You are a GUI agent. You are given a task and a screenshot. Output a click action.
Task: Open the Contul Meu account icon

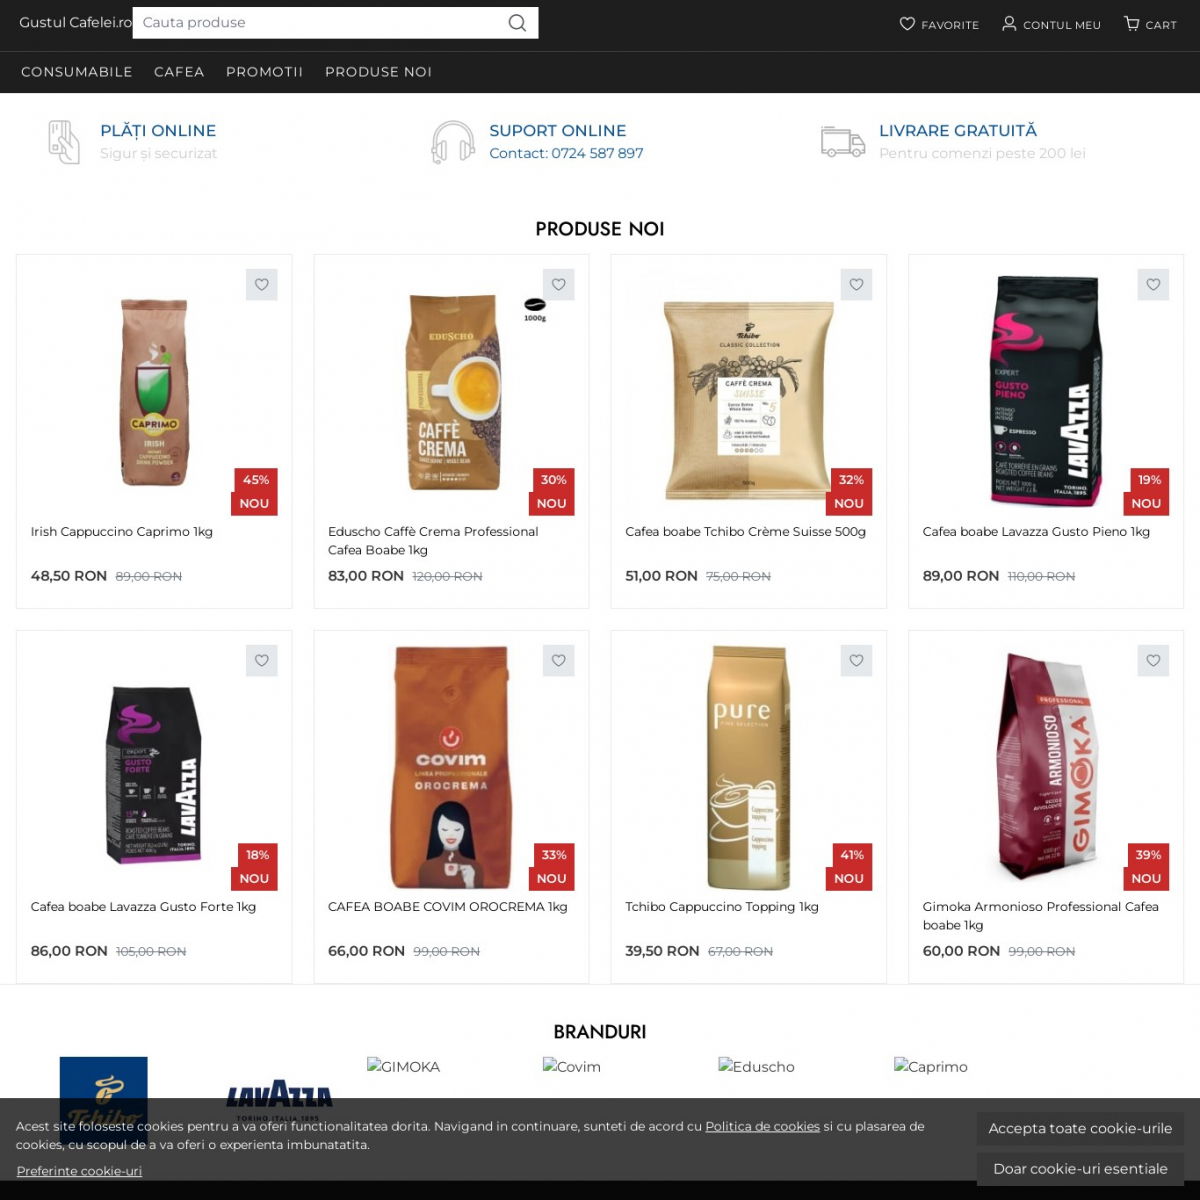[1009, 24]
